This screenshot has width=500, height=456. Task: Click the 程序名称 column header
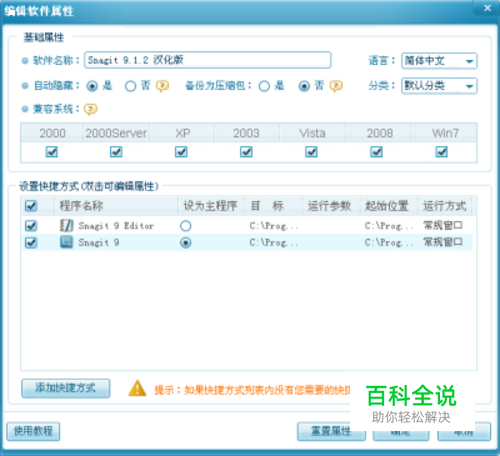click(x=116, y=206)
